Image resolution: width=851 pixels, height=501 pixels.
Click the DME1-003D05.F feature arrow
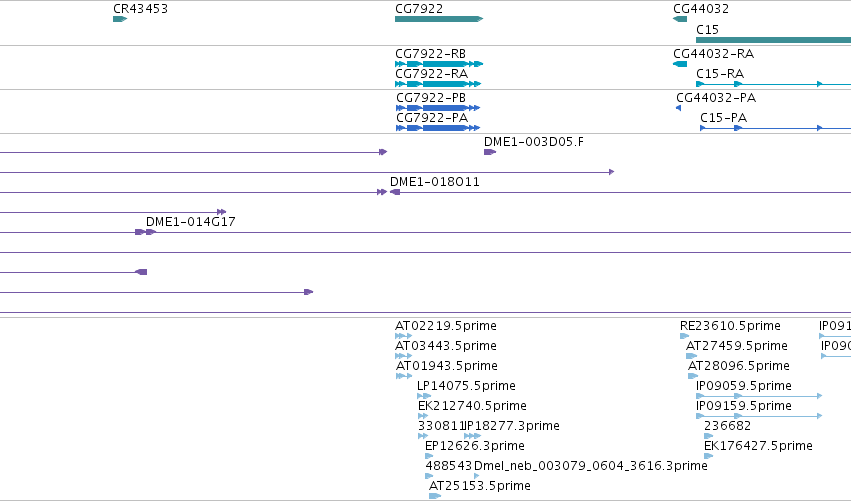pos(490,152)
